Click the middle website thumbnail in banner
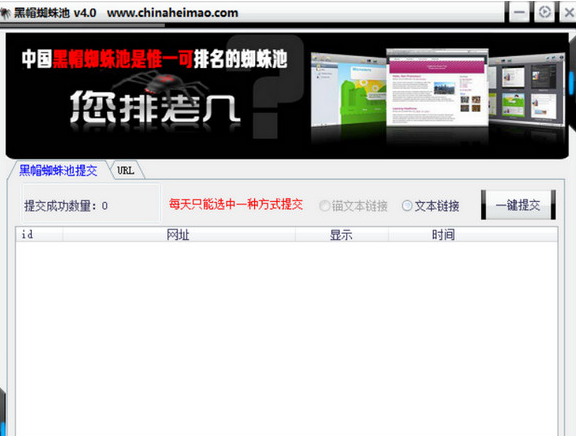Screen dimensions: 576x436 [437, 87]
